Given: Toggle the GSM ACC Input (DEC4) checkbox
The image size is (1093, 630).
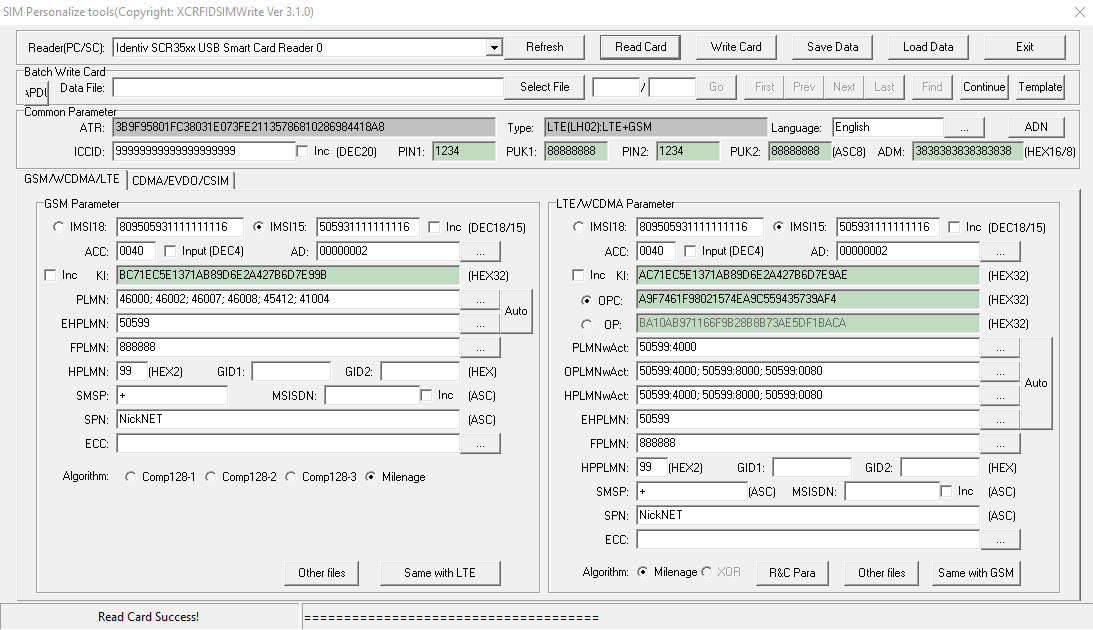Looking at the screenshot, I should point(169,251).
